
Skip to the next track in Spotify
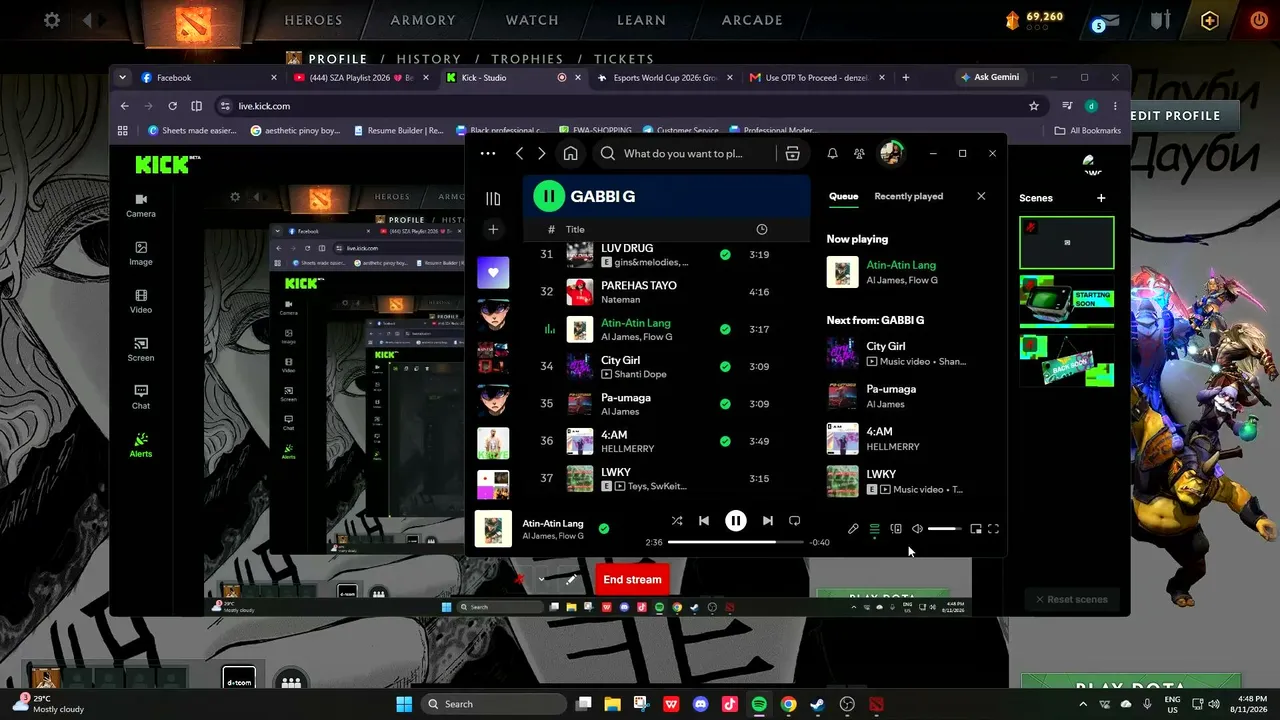pyautogui.click(x=767, y=520)
